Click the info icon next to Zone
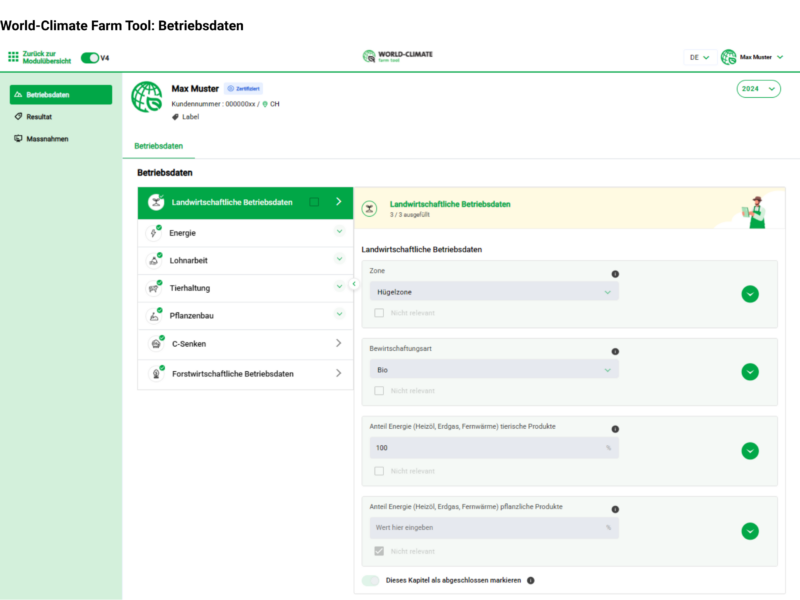Screen dimensions: 800x600 click(x=615, y=274)
